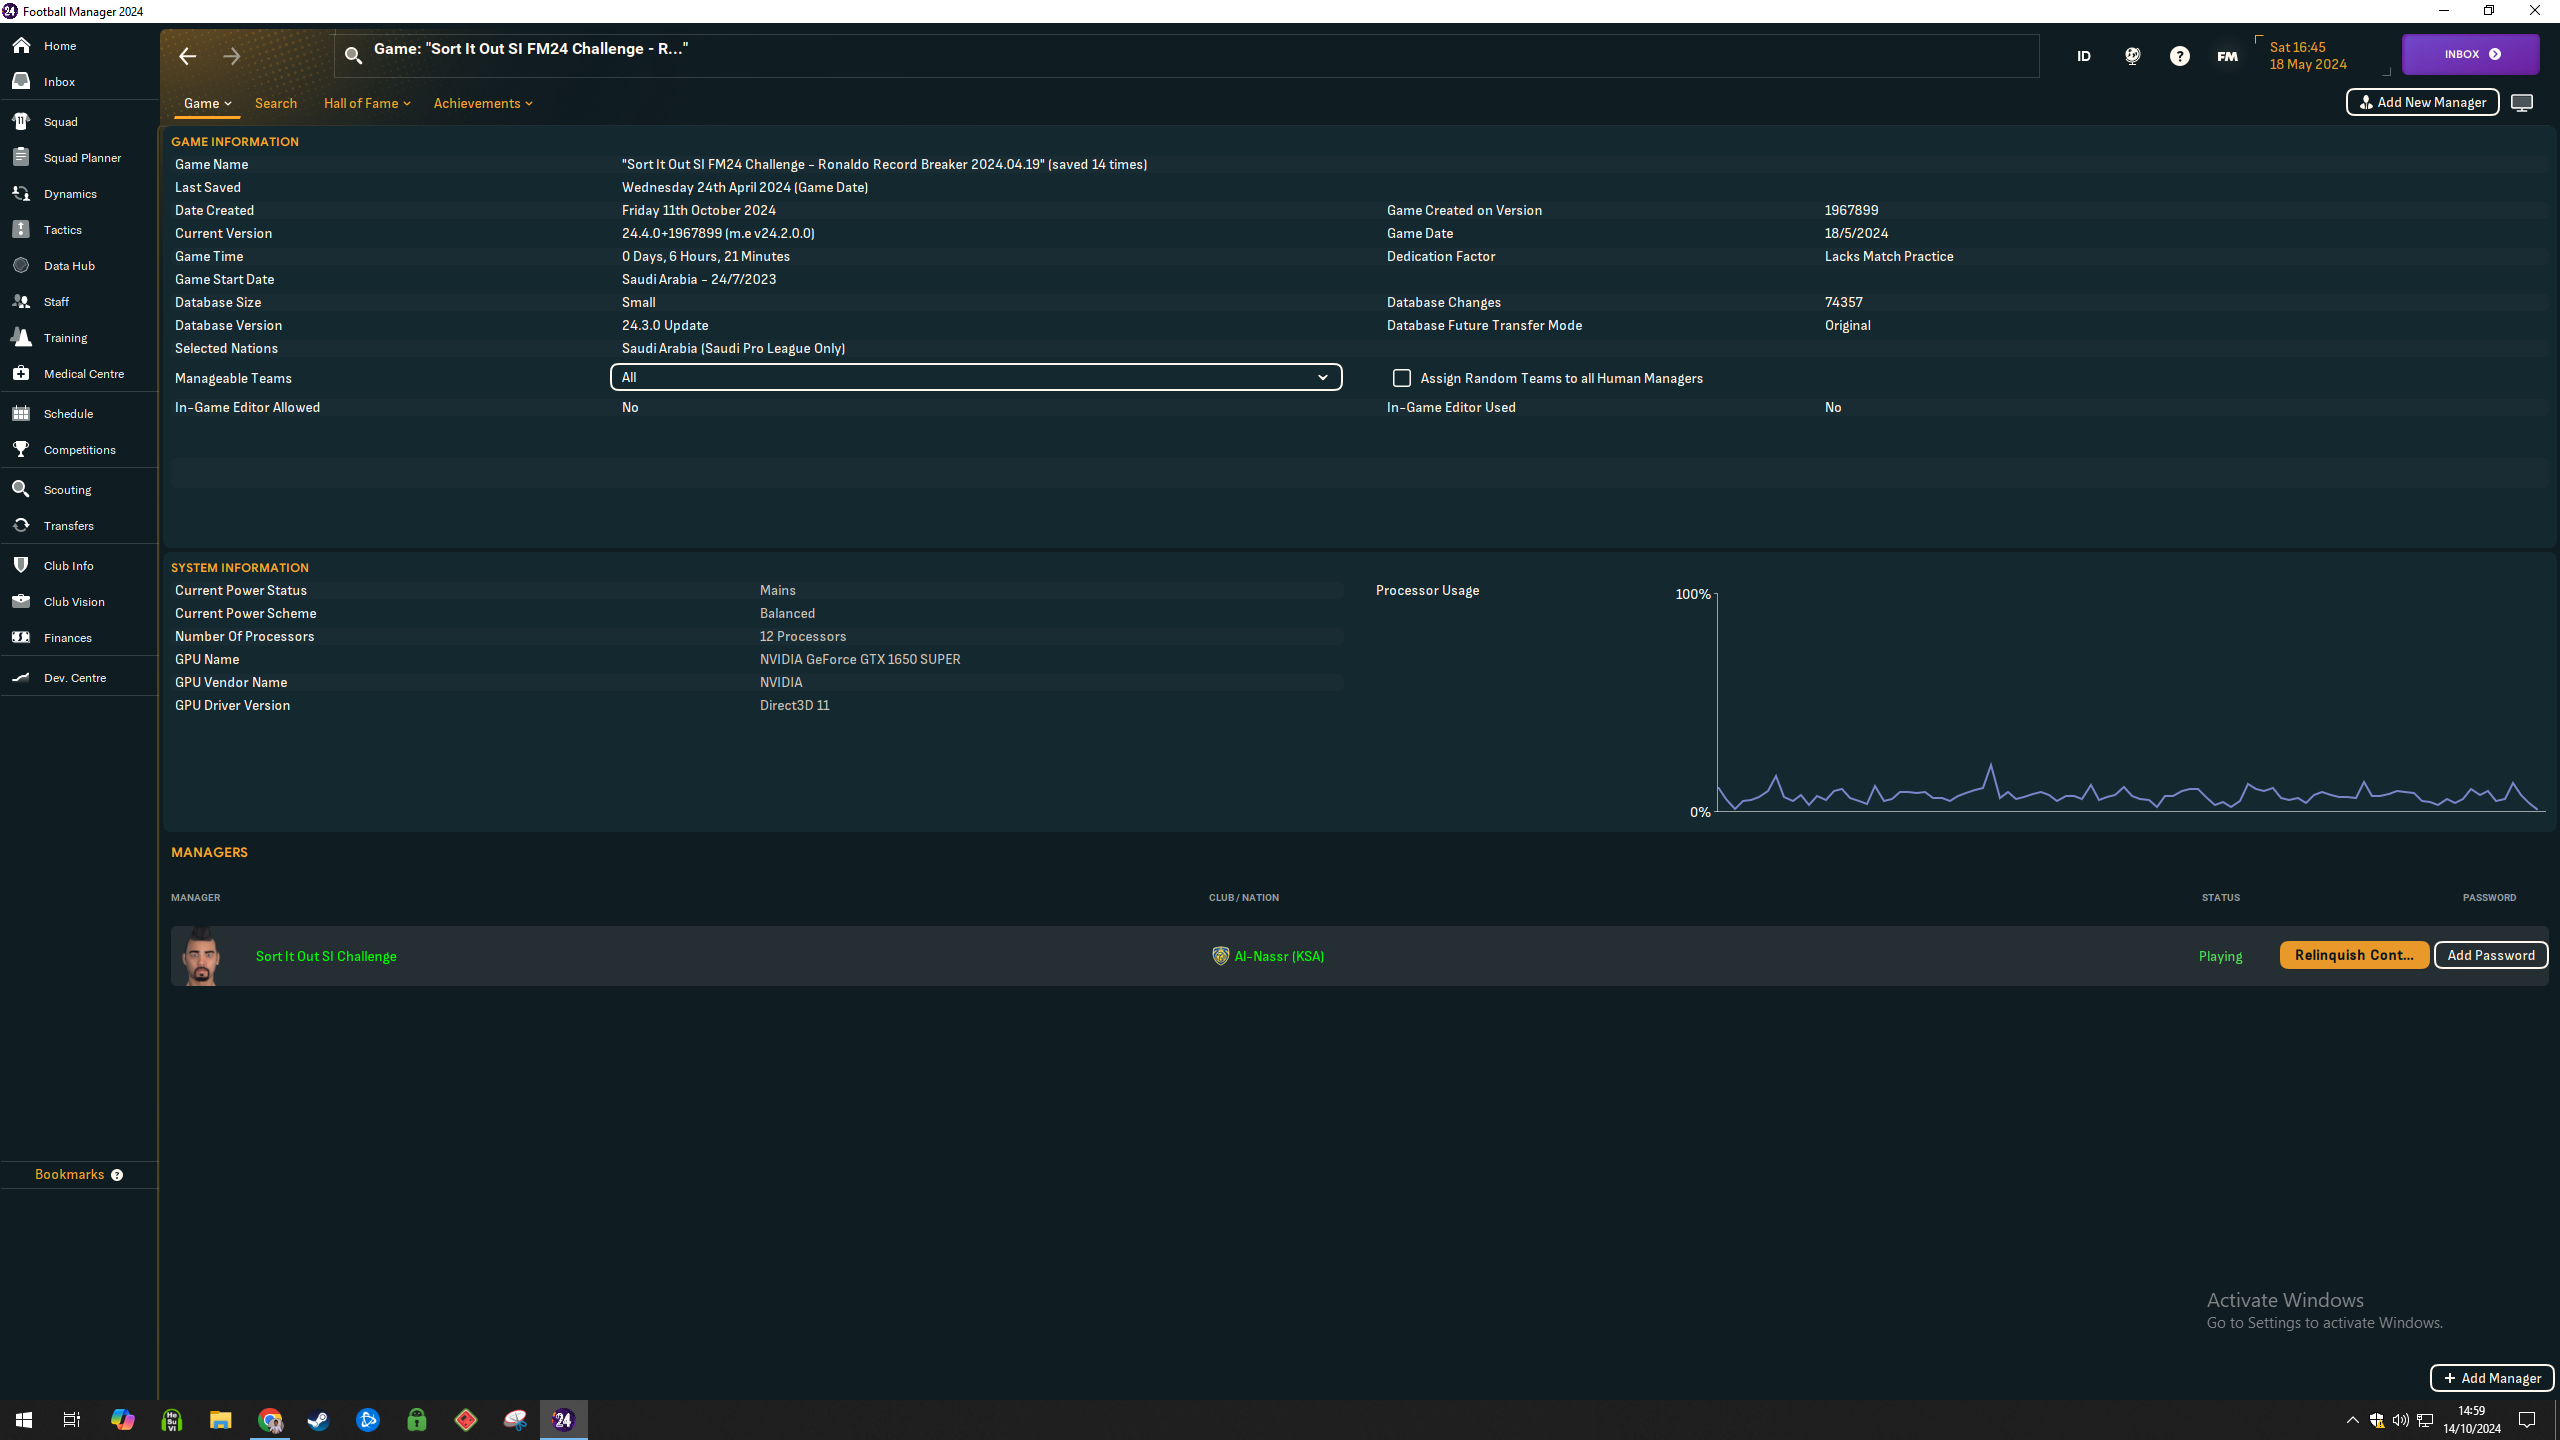
Task: Click the search magnifier icon
Action: click(353, 56)
